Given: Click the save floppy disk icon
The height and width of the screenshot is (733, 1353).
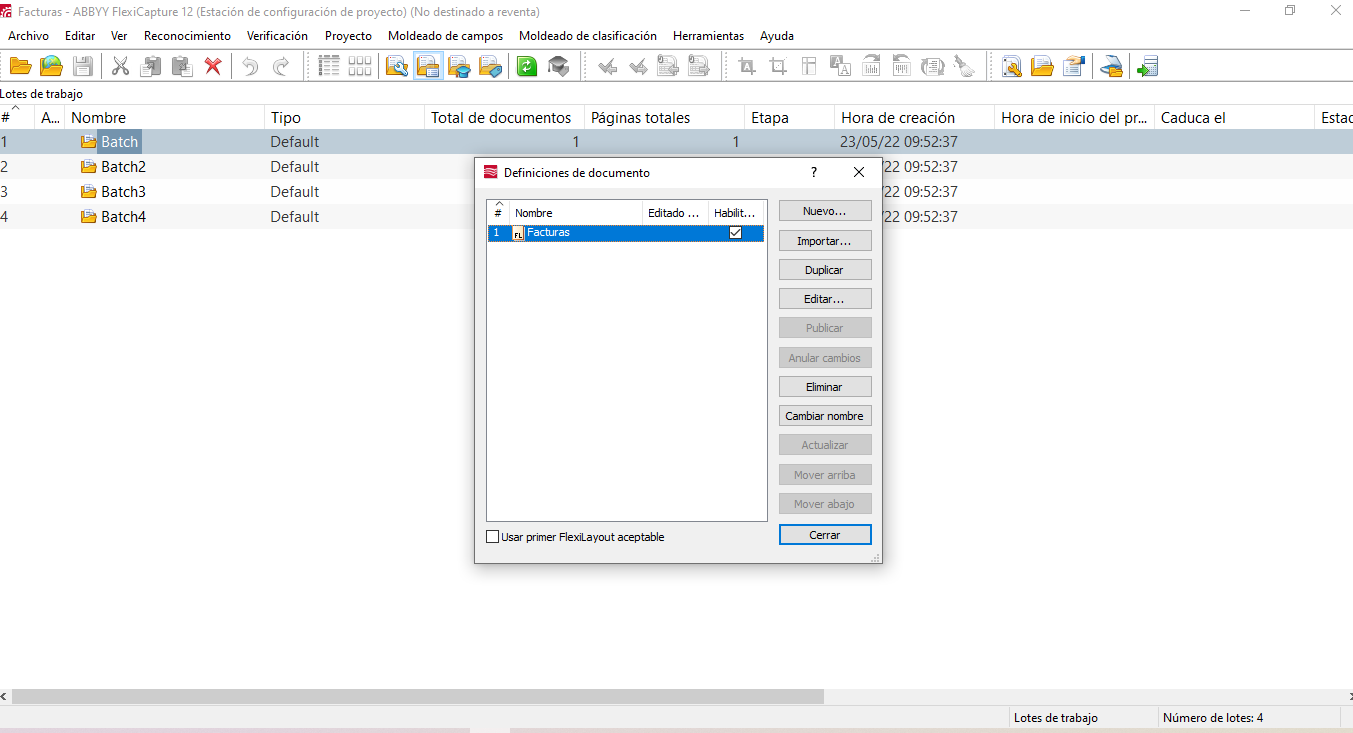Looking at the screenshot, I should (82, 66).
